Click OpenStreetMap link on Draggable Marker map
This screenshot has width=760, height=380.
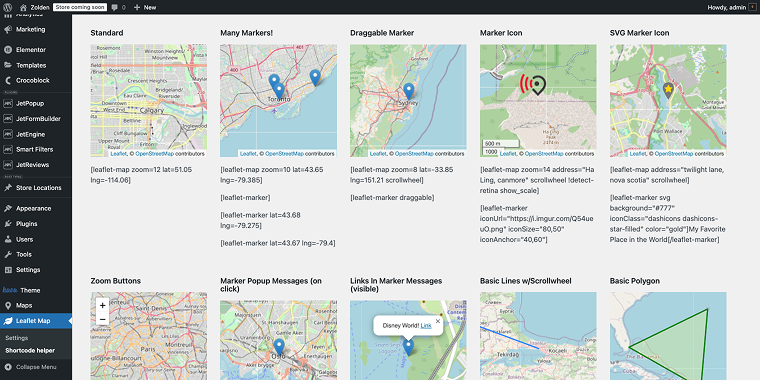(414, 154)
